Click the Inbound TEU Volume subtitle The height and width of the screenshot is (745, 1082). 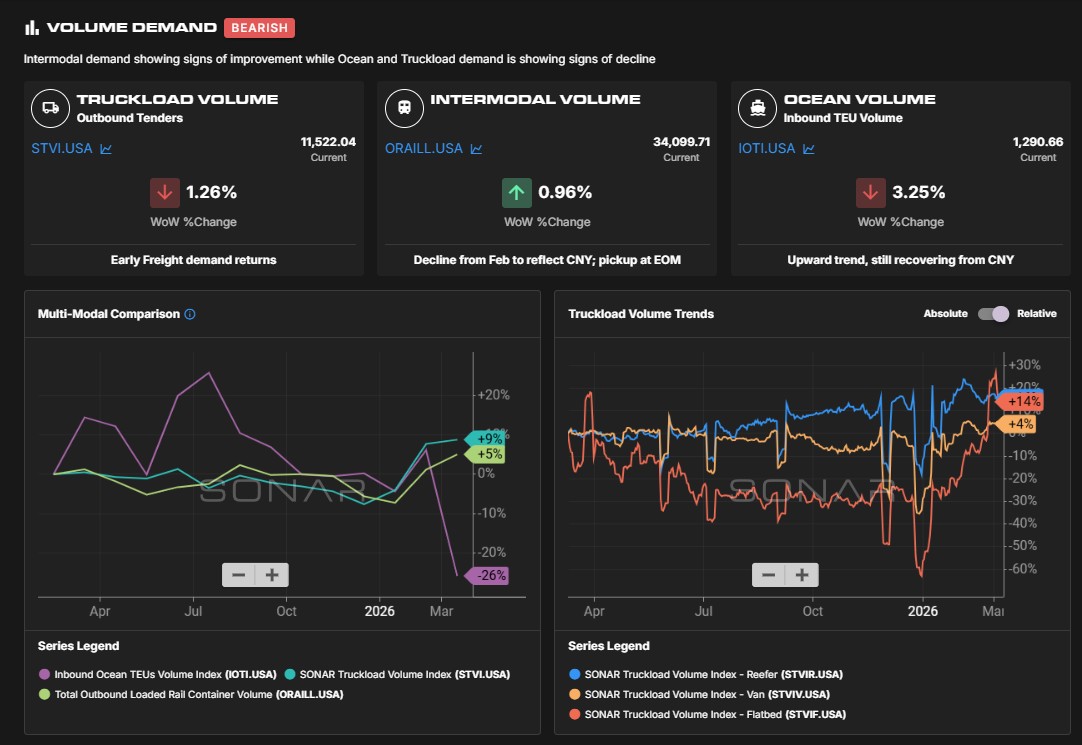[843, 118]
